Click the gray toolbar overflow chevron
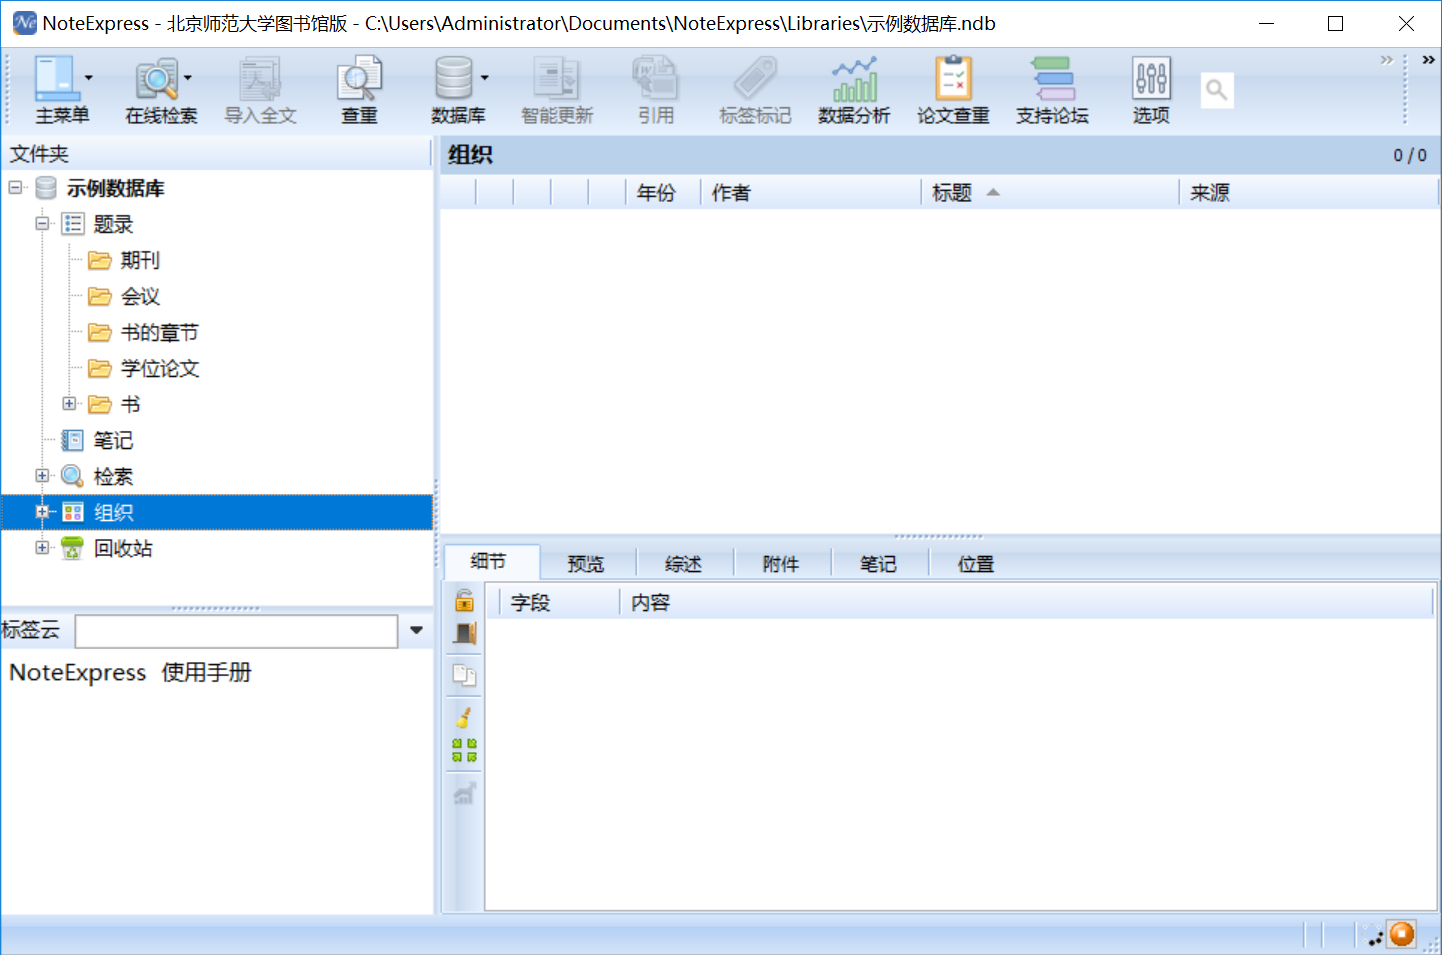Screen dimensions: 1442x955 point(1386,60)
